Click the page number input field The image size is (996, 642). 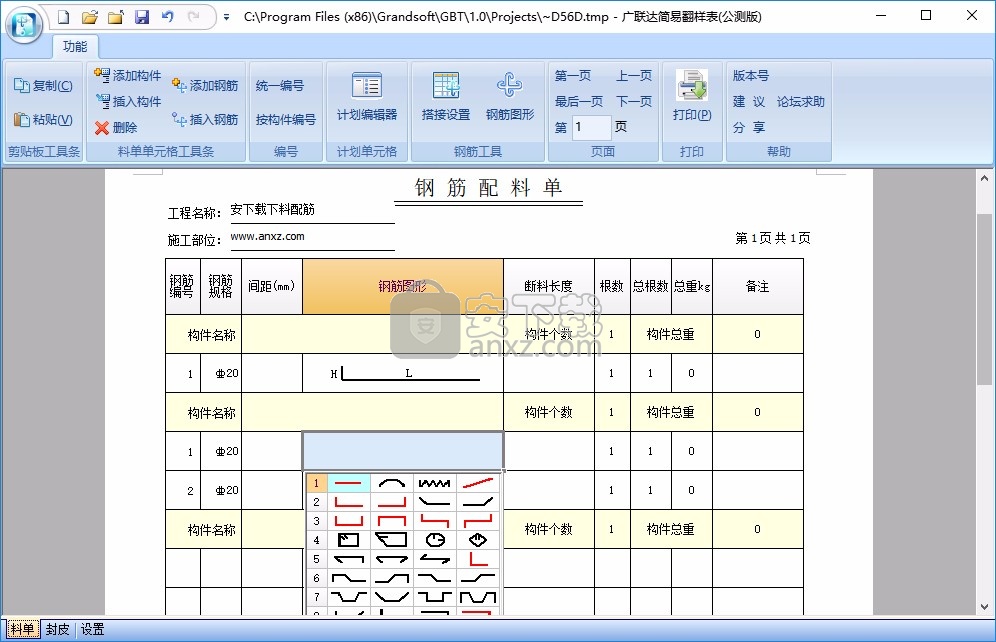591,127
